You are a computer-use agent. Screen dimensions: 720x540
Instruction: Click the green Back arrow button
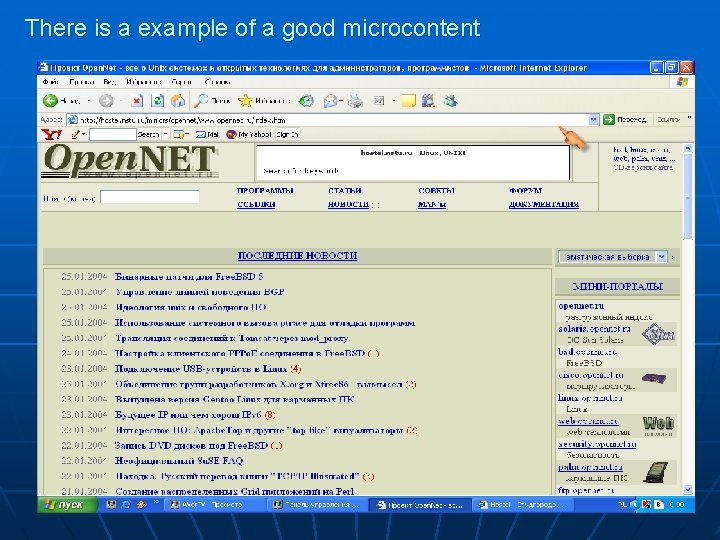click(x=50, y=101)
